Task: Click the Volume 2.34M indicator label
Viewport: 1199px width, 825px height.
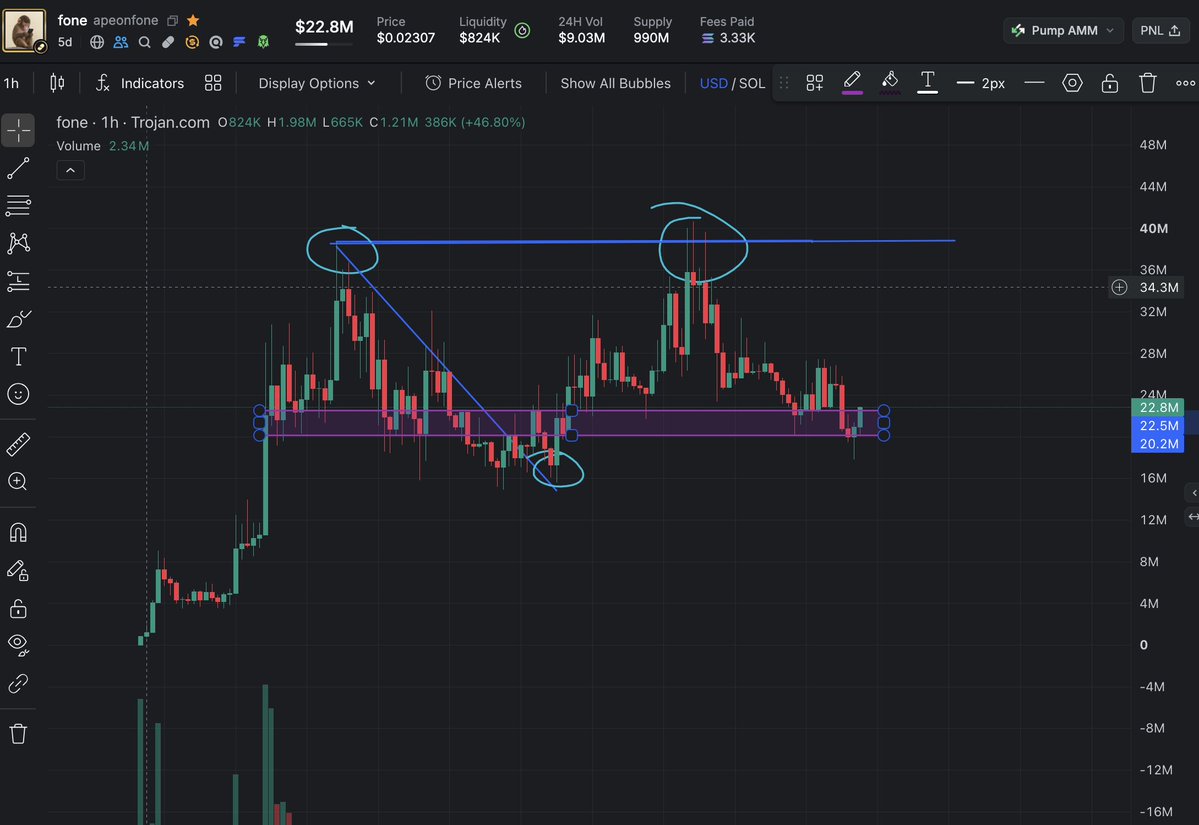Action: click(102, 146)
